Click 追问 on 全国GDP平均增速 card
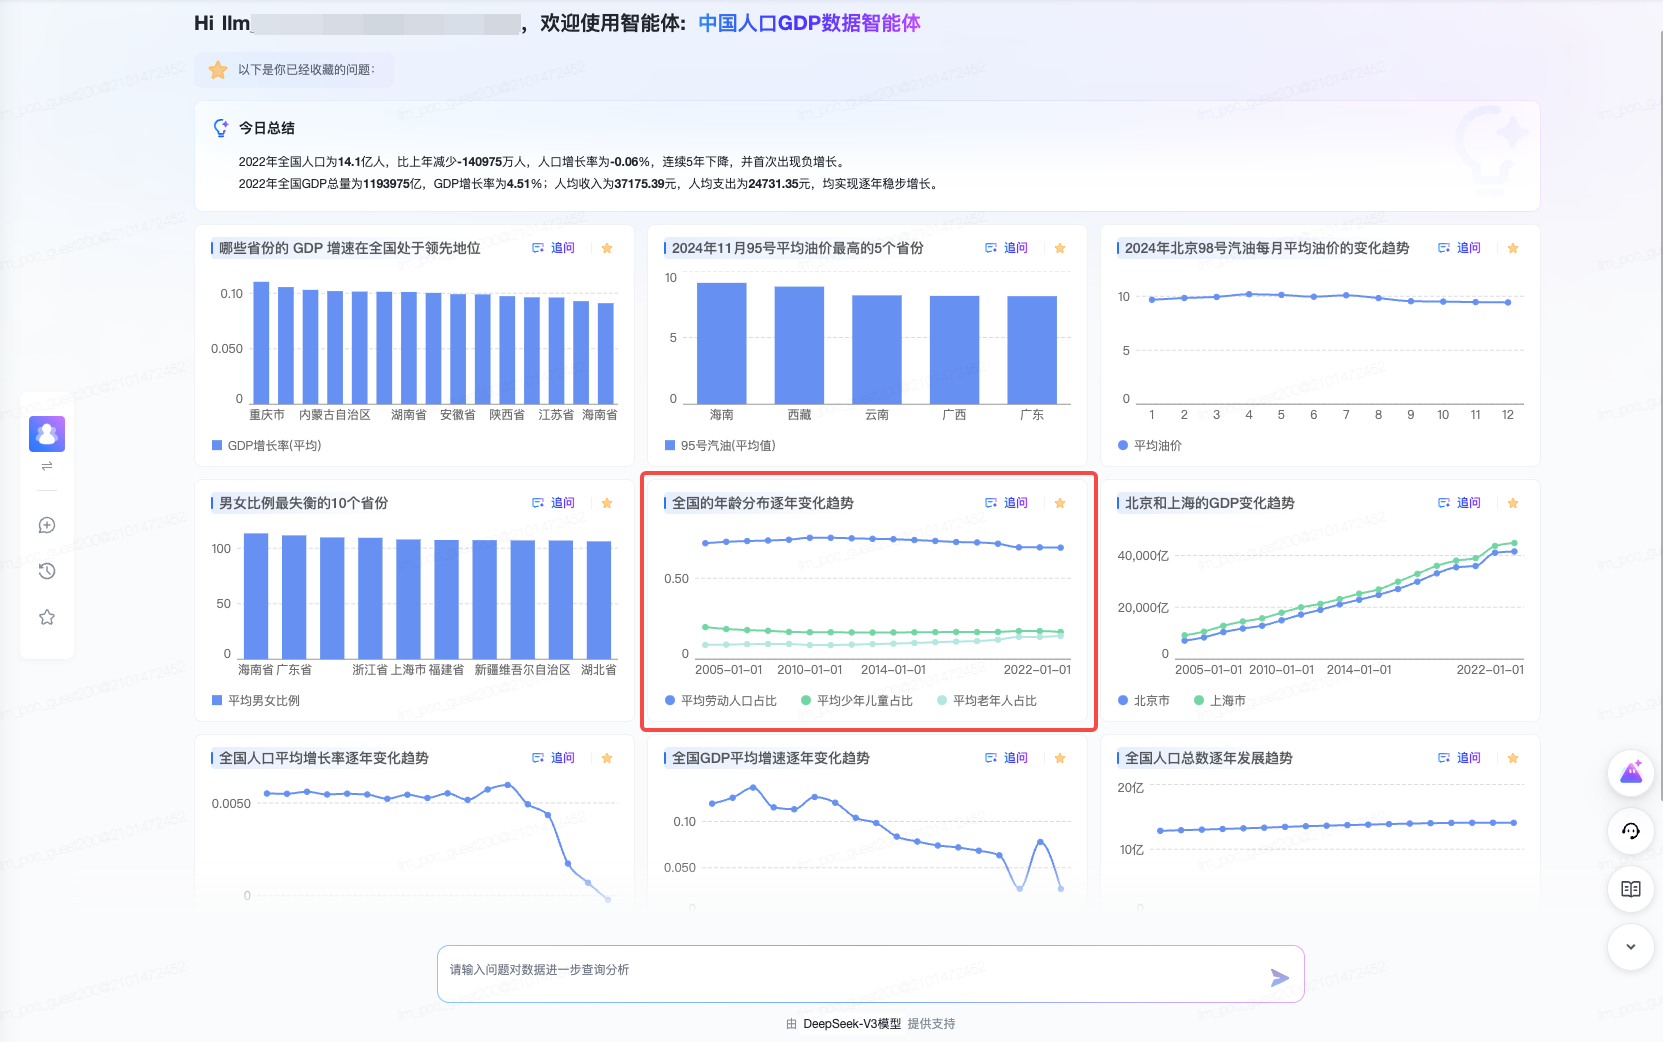Image resolution: width=1663 pixels, height=1042 pixels. [x=1007, y=758]
